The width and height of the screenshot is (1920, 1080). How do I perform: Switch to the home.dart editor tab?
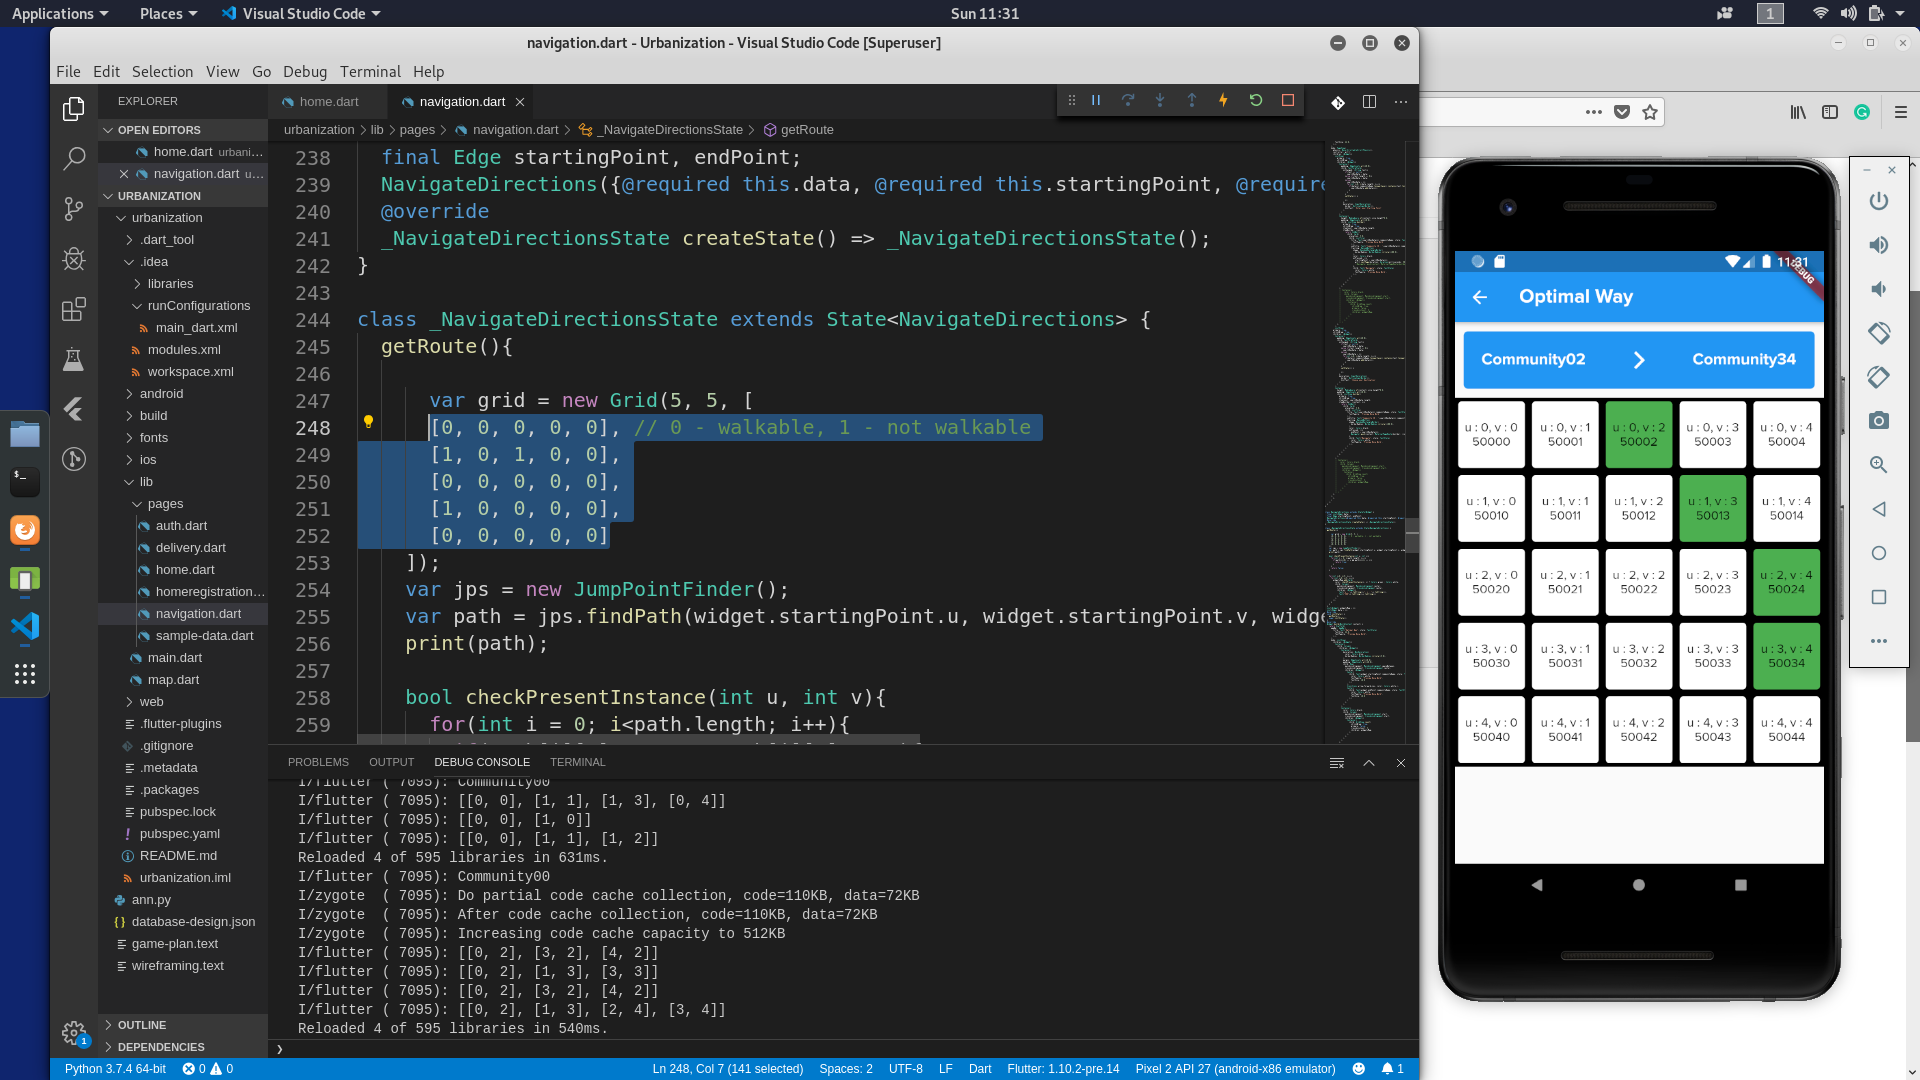pos(328,102)
